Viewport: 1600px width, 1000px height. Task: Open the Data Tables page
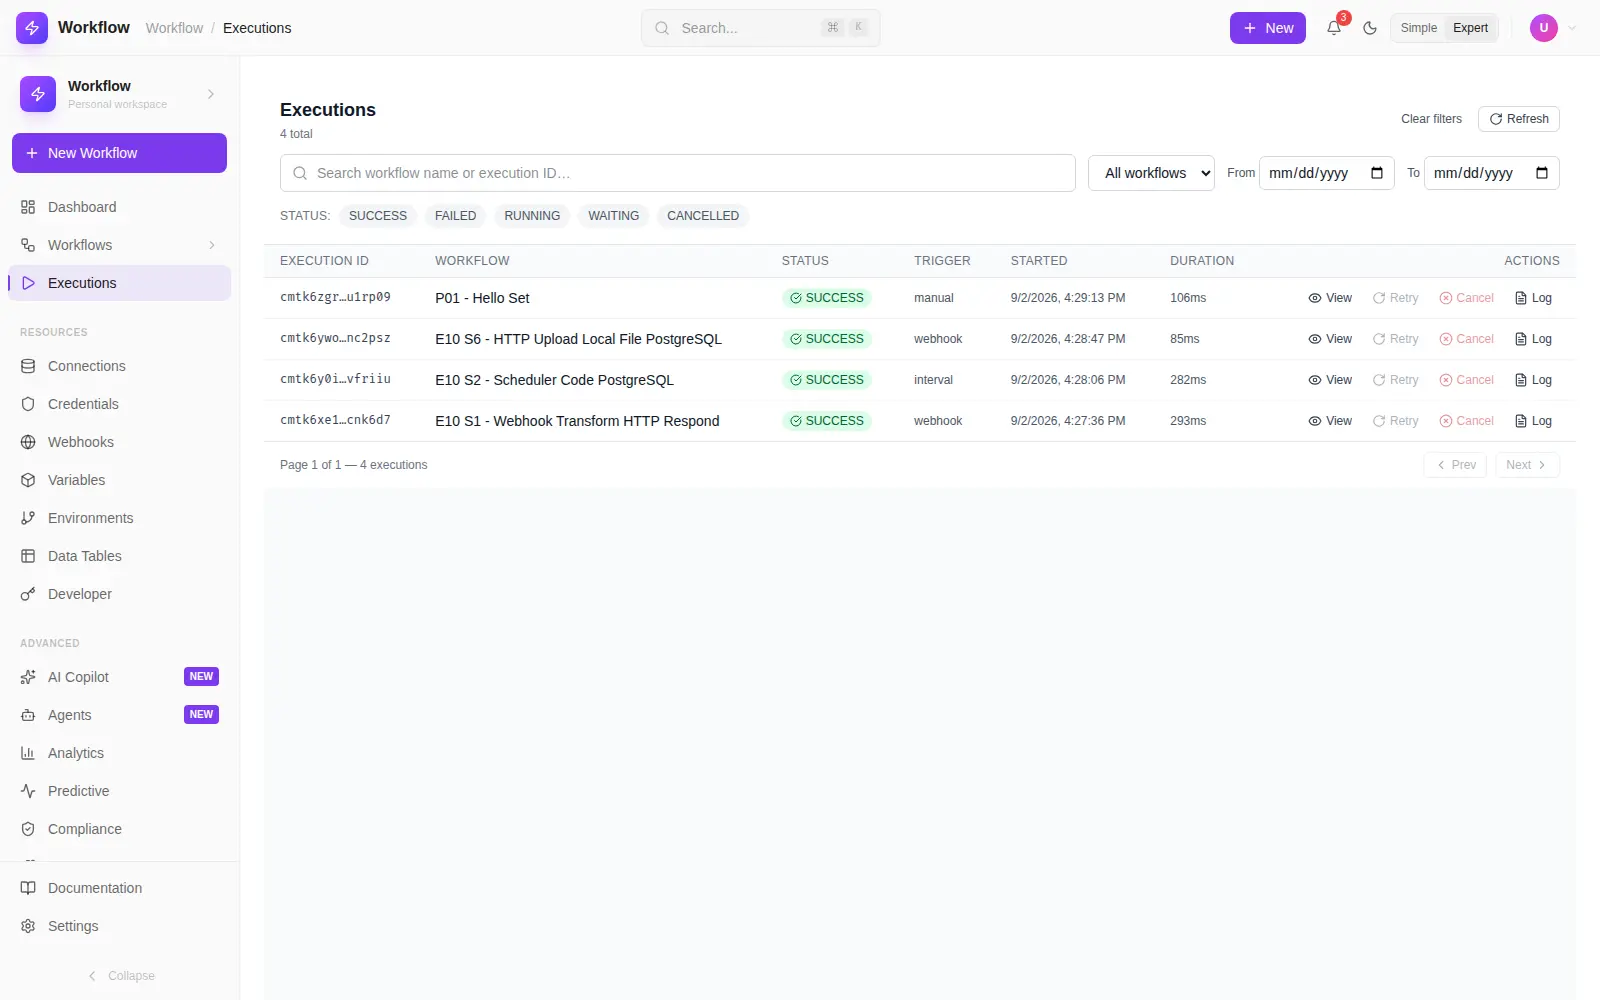(x=119, y=556)
